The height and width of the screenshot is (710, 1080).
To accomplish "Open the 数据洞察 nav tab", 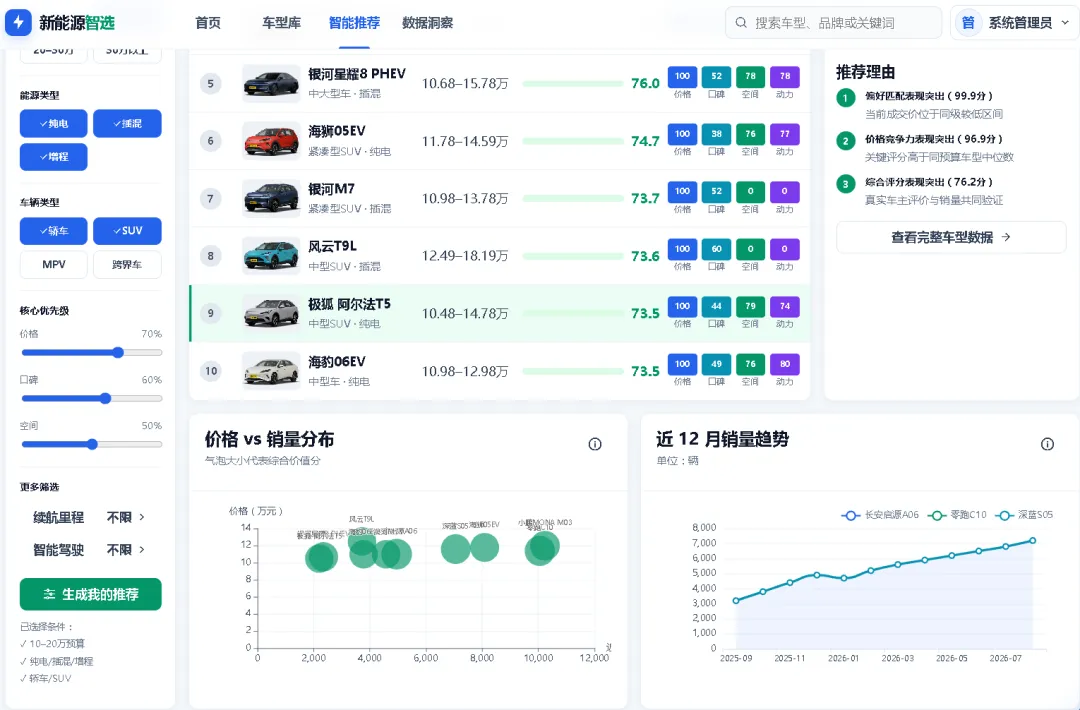I will coord(428,23).
